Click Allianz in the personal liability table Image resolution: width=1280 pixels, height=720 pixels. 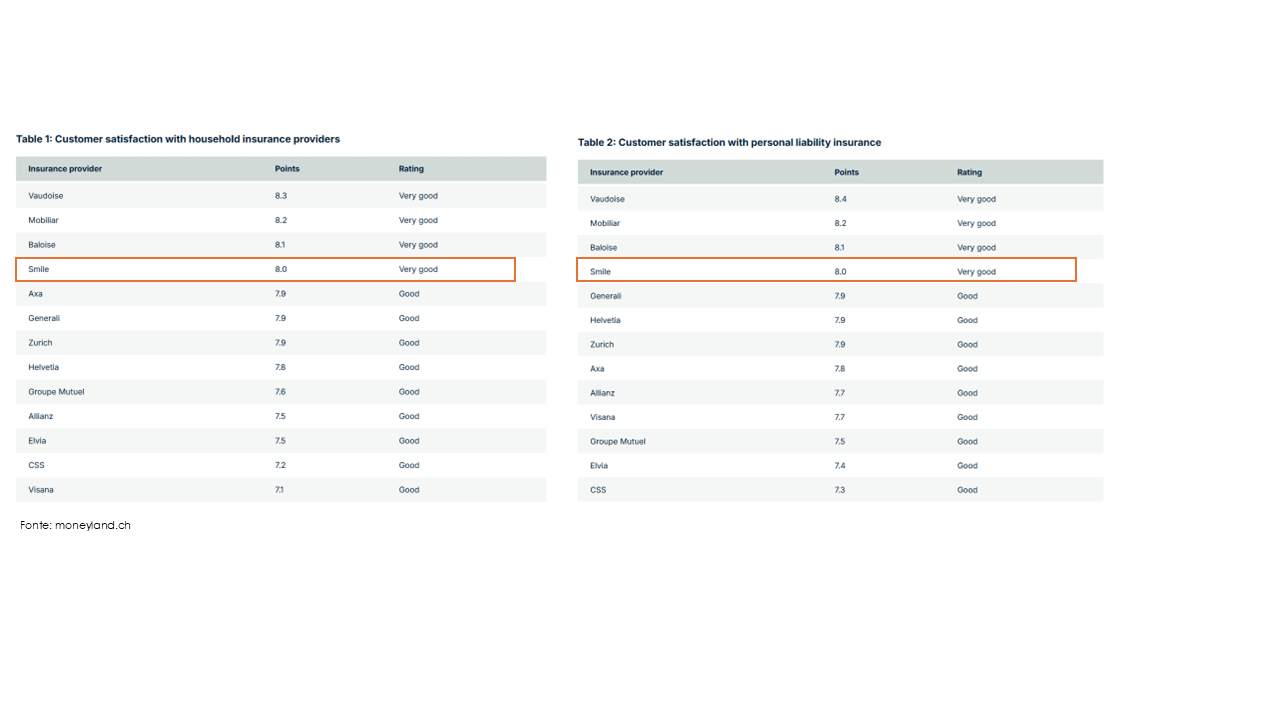602,393
